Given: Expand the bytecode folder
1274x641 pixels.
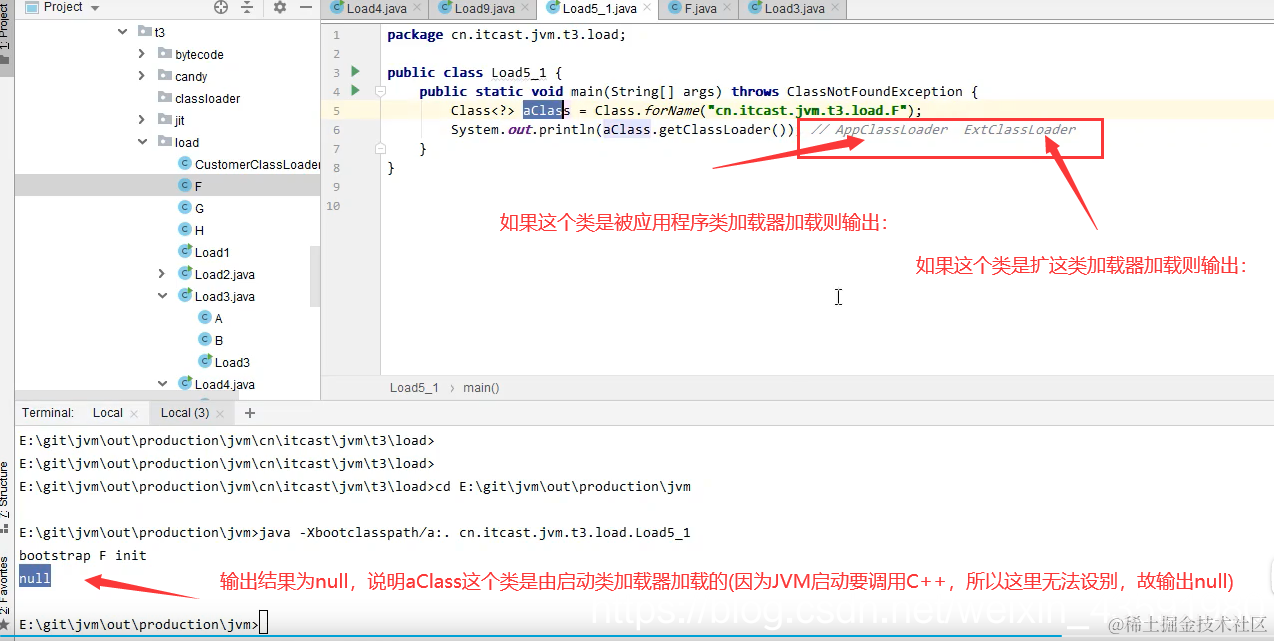Looking at the screenshot, I should 142,54.
